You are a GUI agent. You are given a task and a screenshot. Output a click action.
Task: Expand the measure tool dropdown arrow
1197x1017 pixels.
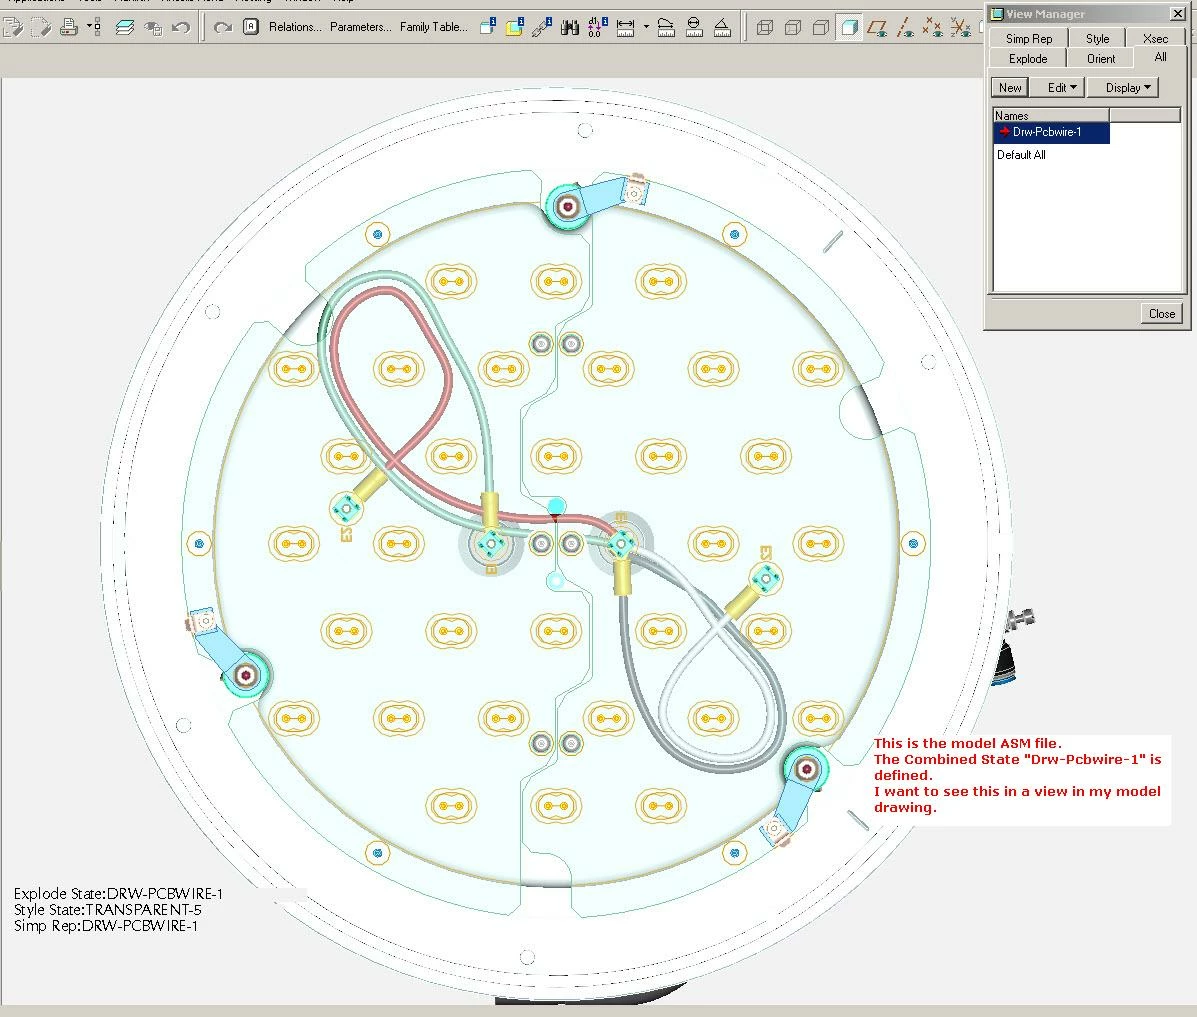click(x=647, y=27)
